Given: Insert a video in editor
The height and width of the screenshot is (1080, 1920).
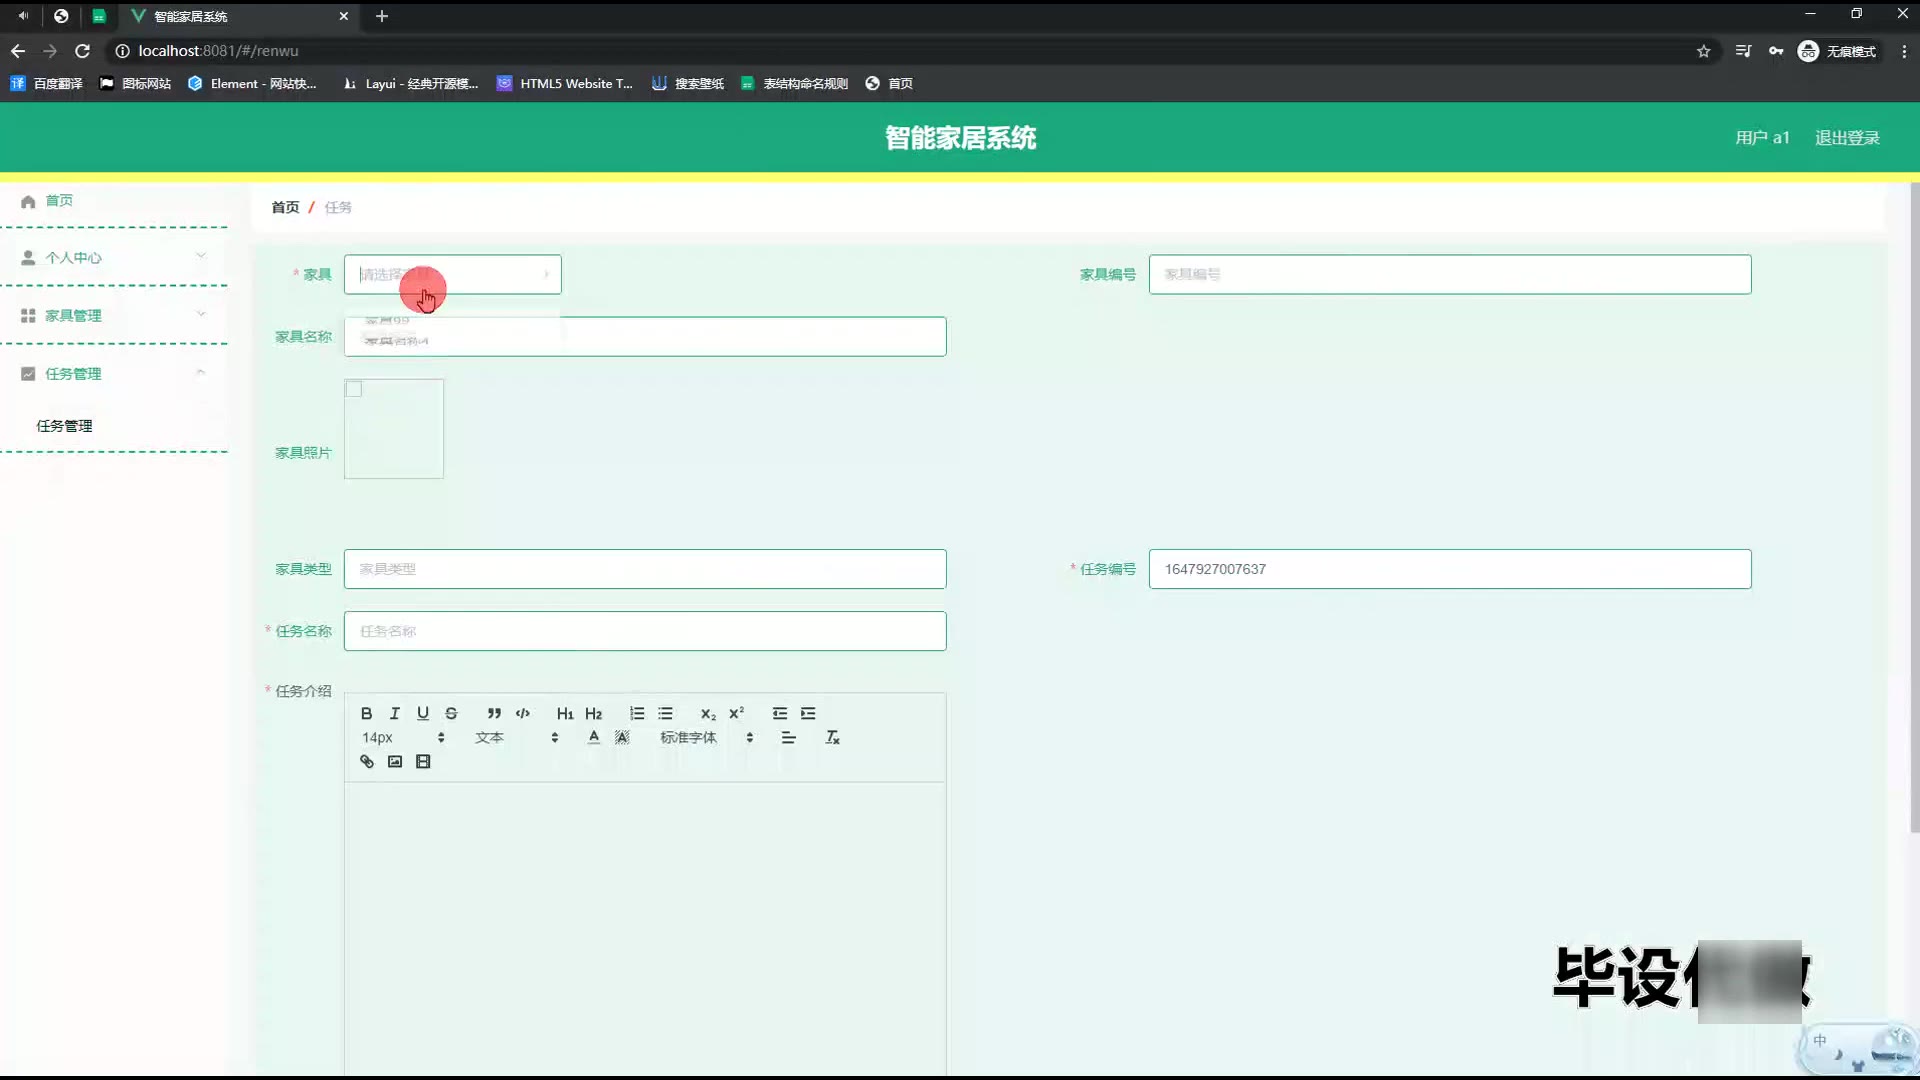Looking at the screenshot, I should point(423,762).
